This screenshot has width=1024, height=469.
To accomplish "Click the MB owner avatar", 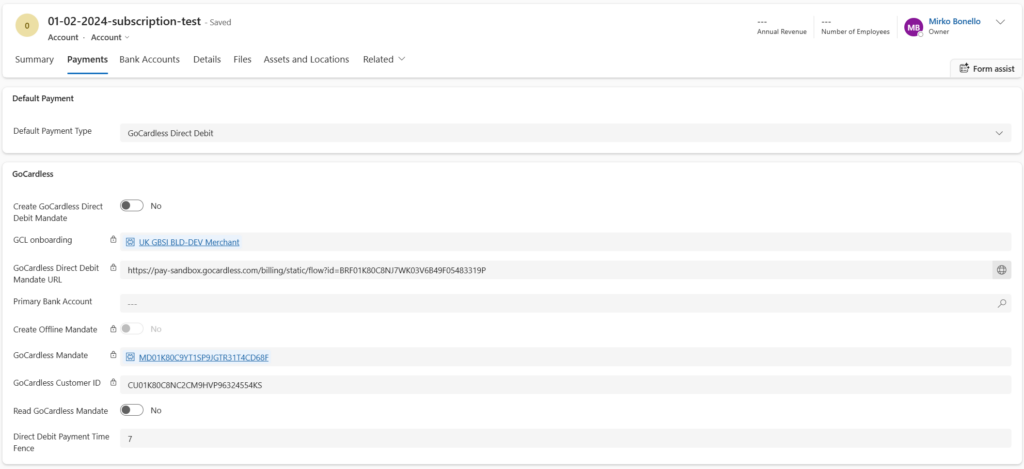I will coord(913,27).
